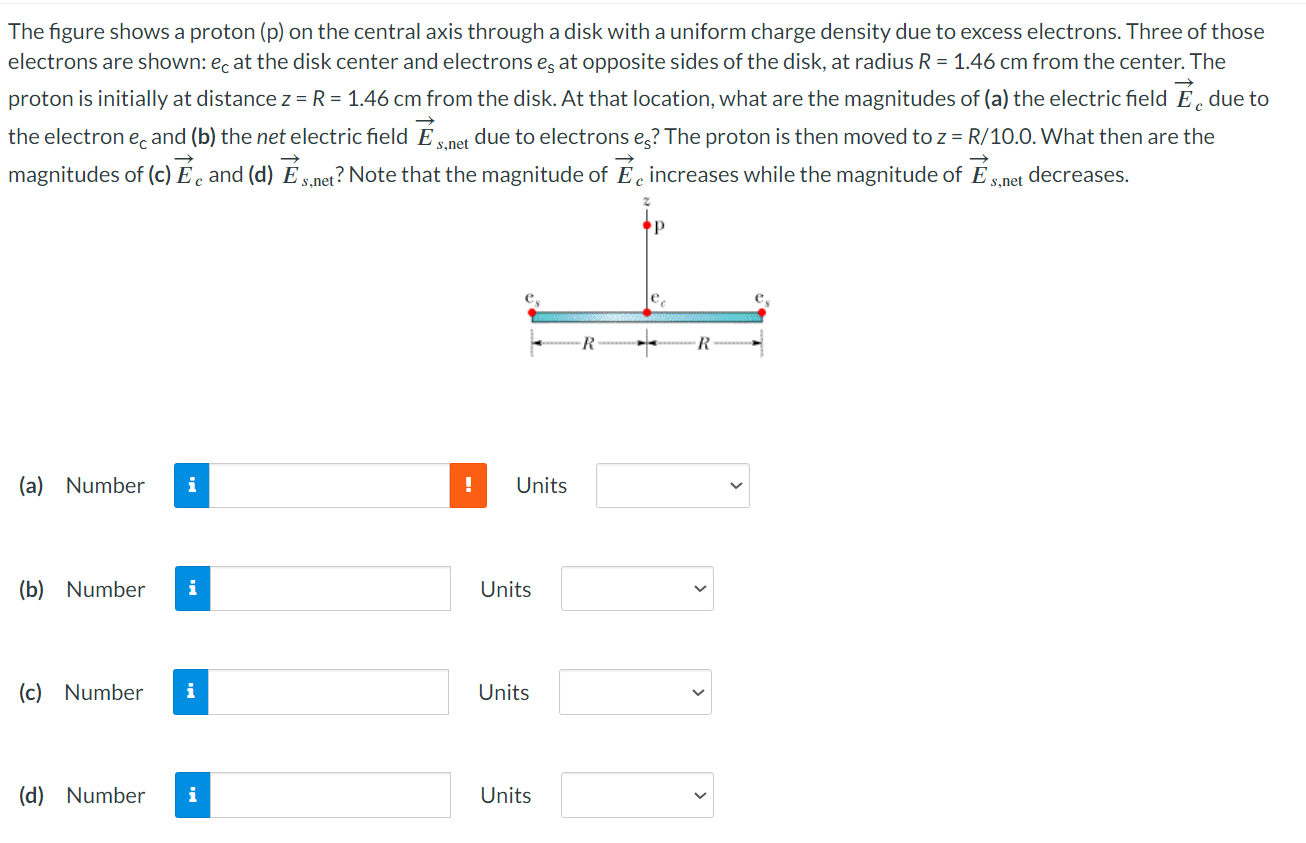The width and height of the screenshot is (1306, 843).
Task: Click the info icon beside answer (d)
Action: [191, 795]
